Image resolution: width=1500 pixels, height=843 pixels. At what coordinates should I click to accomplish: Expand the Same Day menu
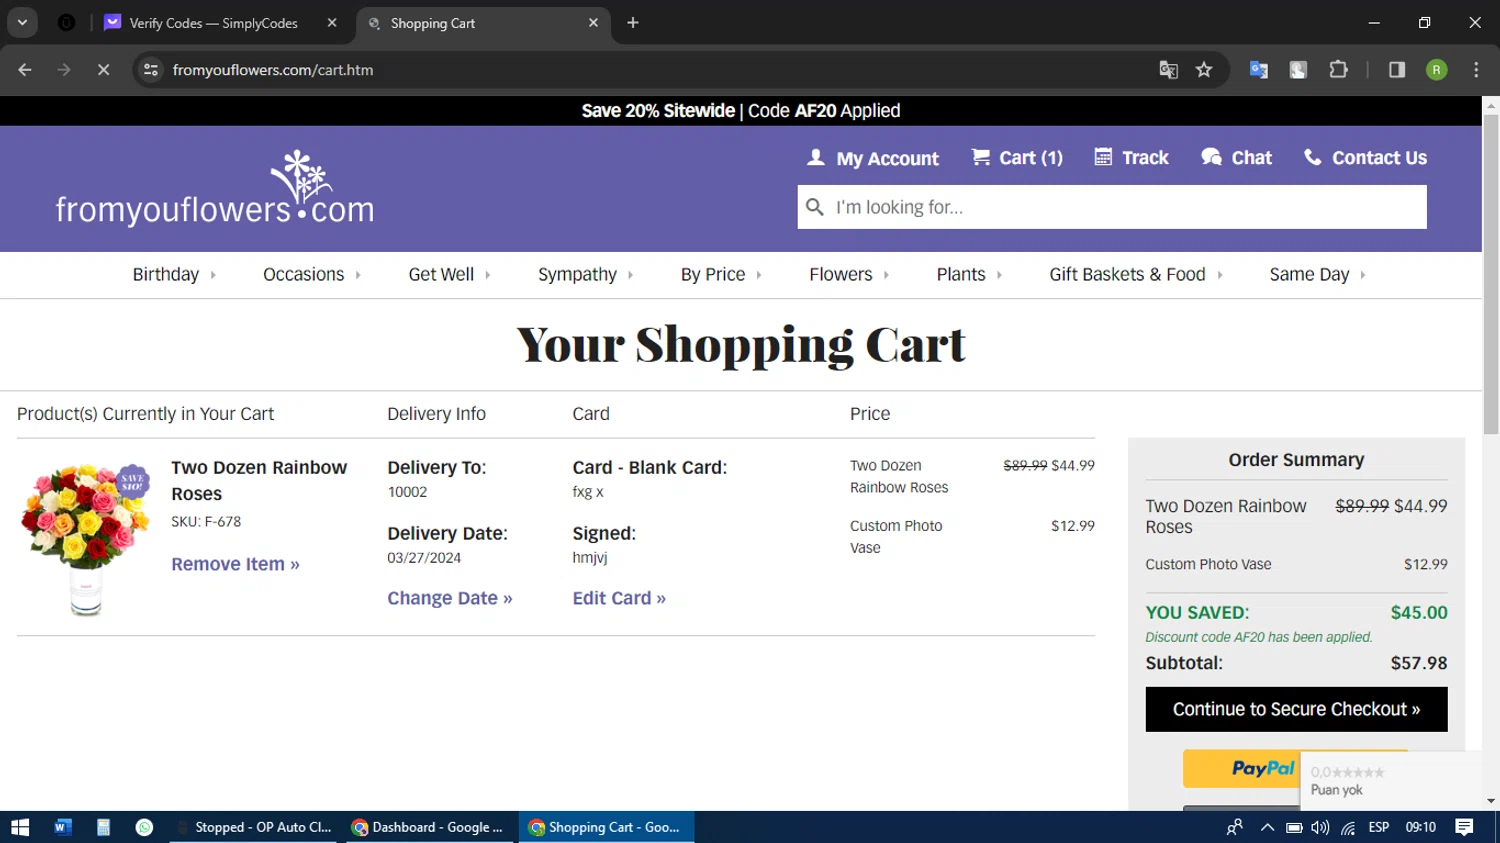pos(1317,274)
